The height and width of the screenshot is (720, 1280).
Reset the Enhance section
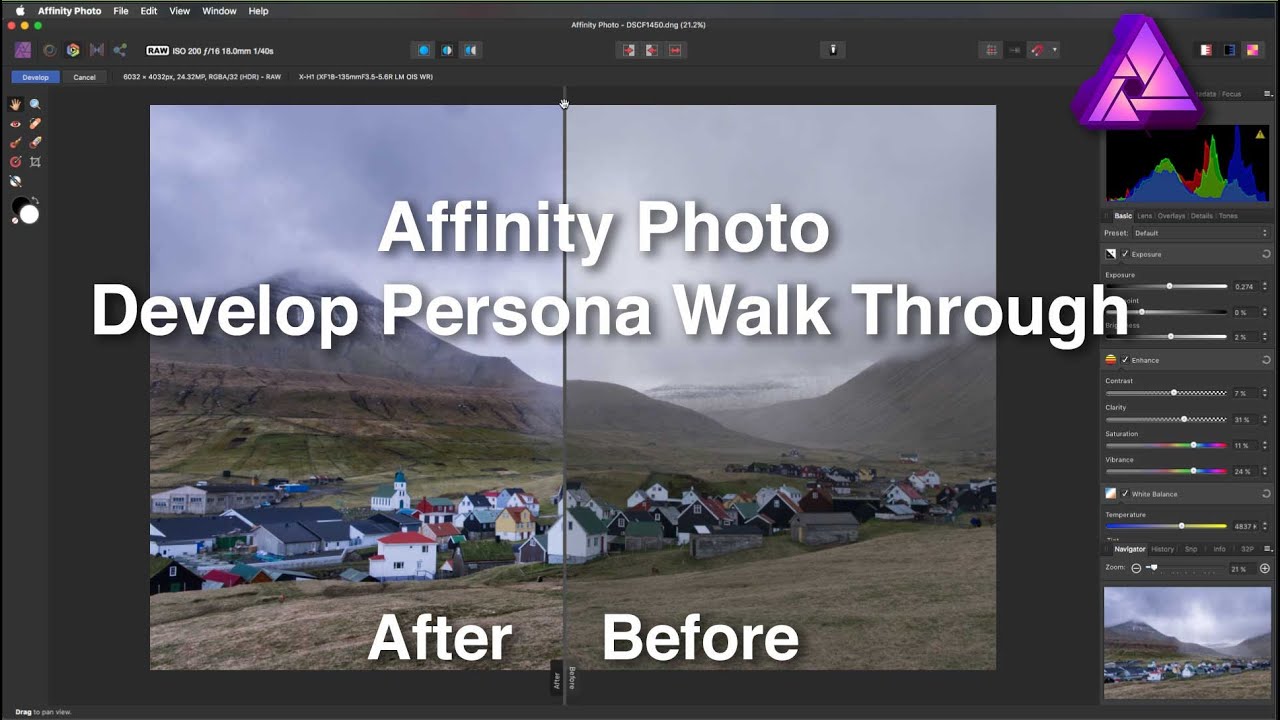(1266, 360)
